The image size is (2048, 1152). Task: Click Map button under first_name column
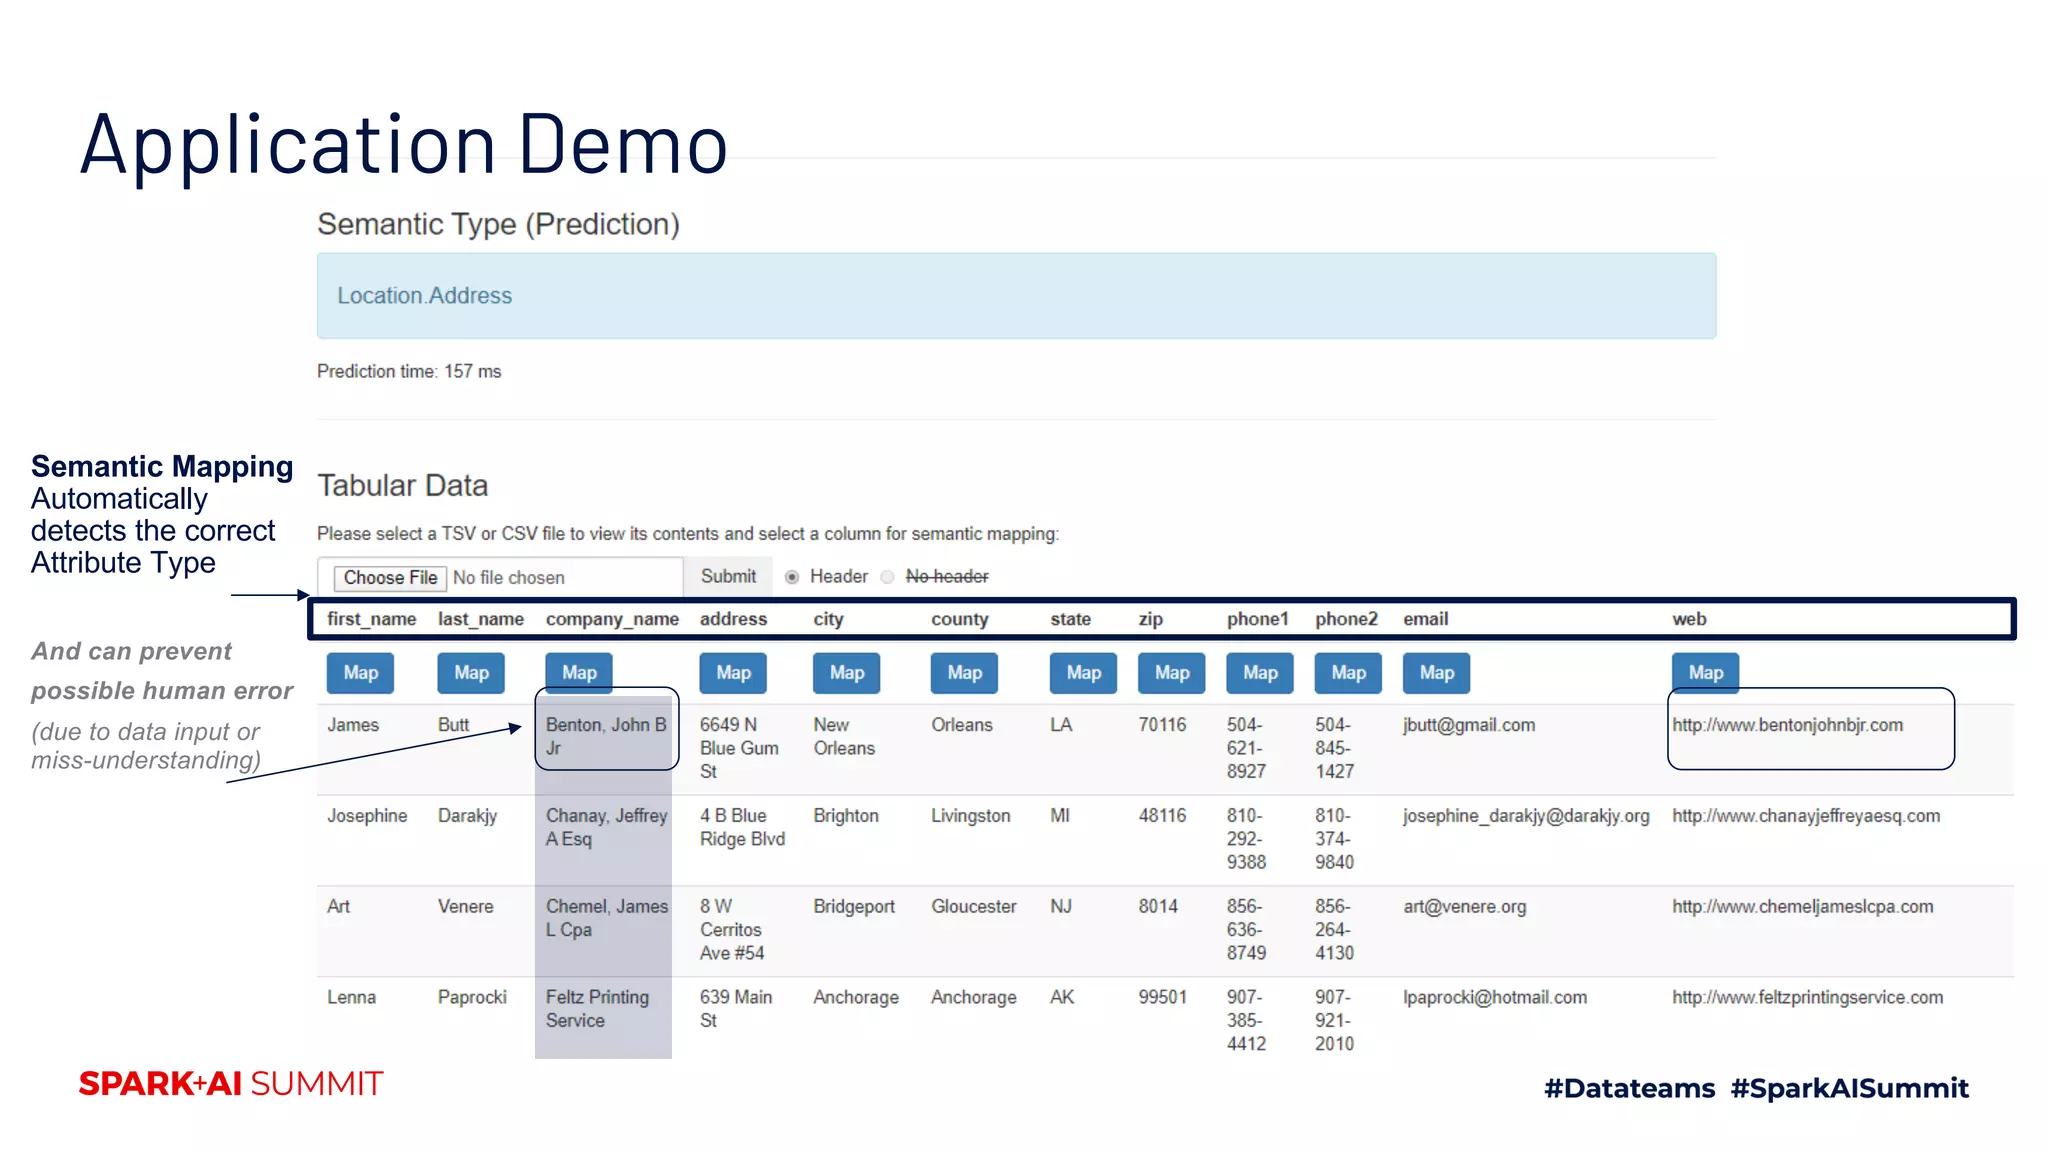pyautogui.click(x=360, y=673)
